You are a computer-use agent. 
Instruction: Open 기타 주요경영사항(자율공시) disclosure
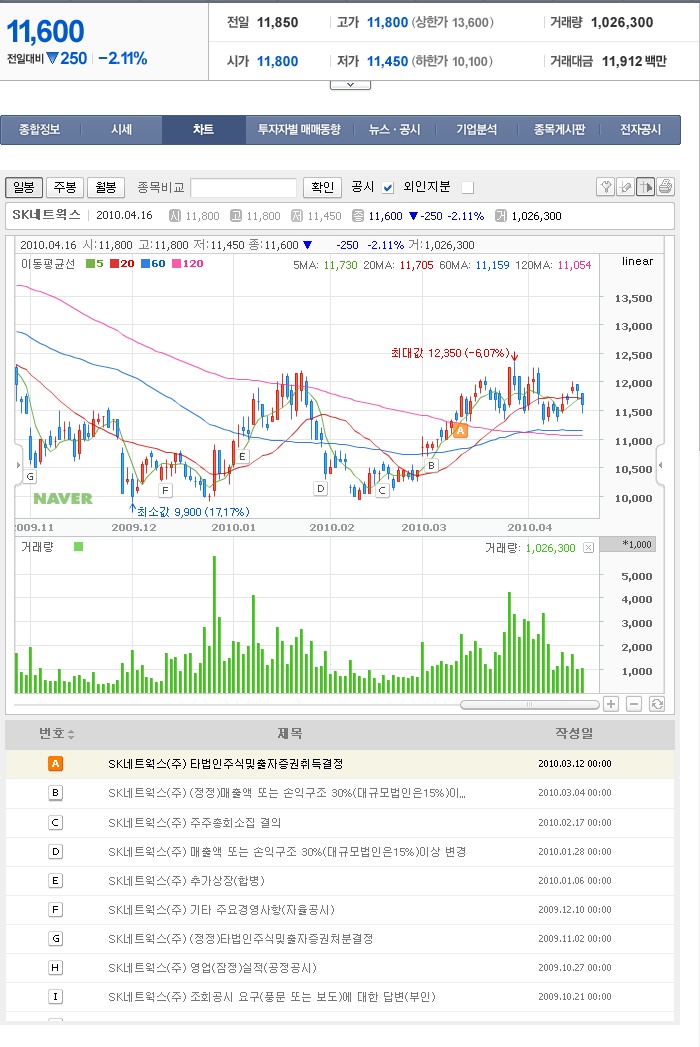click(x=221, y=909)
